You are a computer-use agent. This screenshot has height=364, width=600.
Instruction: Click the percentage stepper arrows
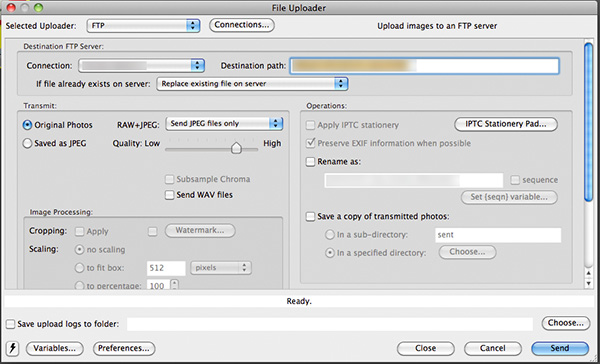[174, 284]
